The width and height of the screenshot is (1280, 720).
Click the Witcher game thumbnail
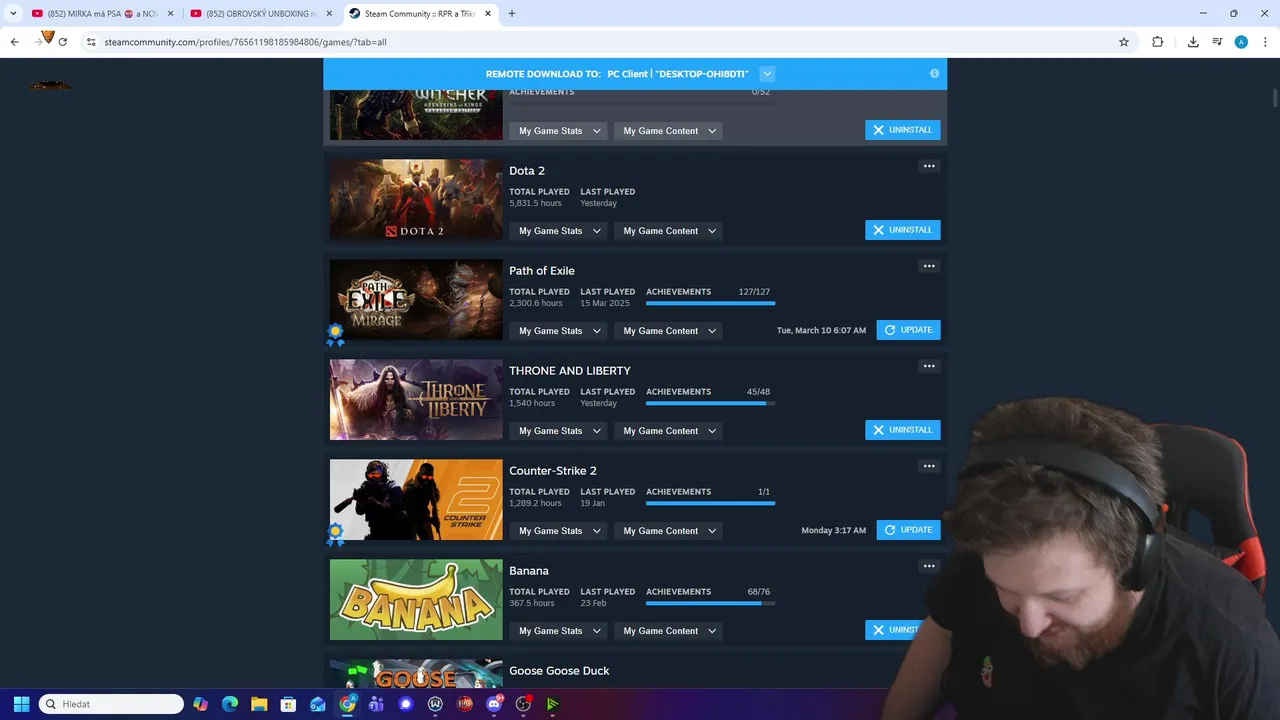(416, 115)
